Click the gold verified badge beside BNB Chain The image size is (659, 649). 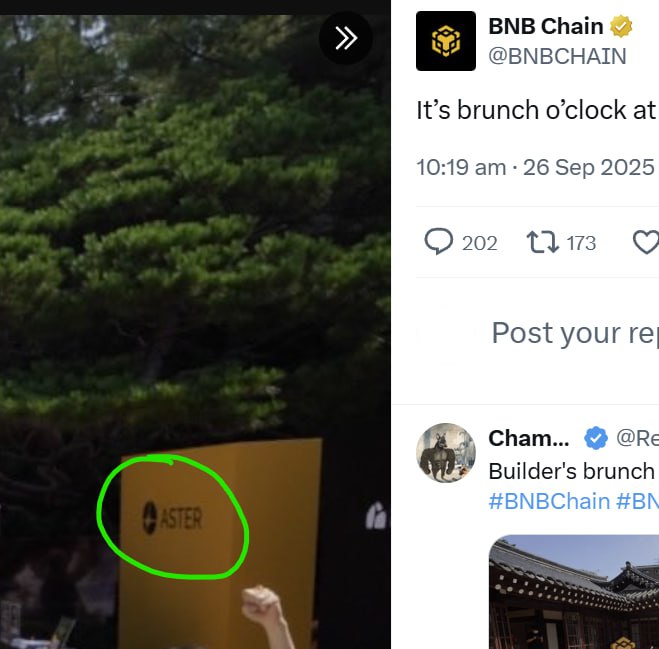pos(621,26)
